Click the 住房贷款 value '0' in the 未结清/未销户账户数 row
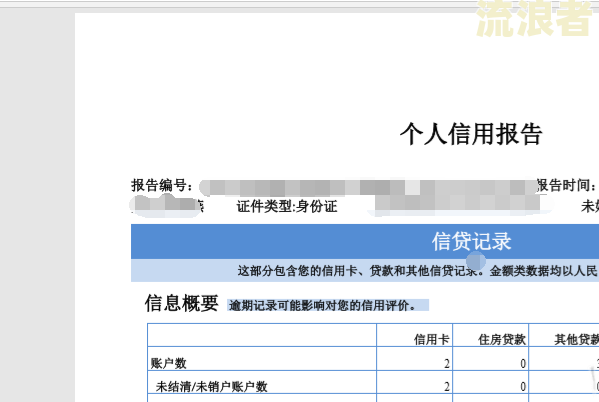Viewport: 599px width, 402px height. pos(523,387)
